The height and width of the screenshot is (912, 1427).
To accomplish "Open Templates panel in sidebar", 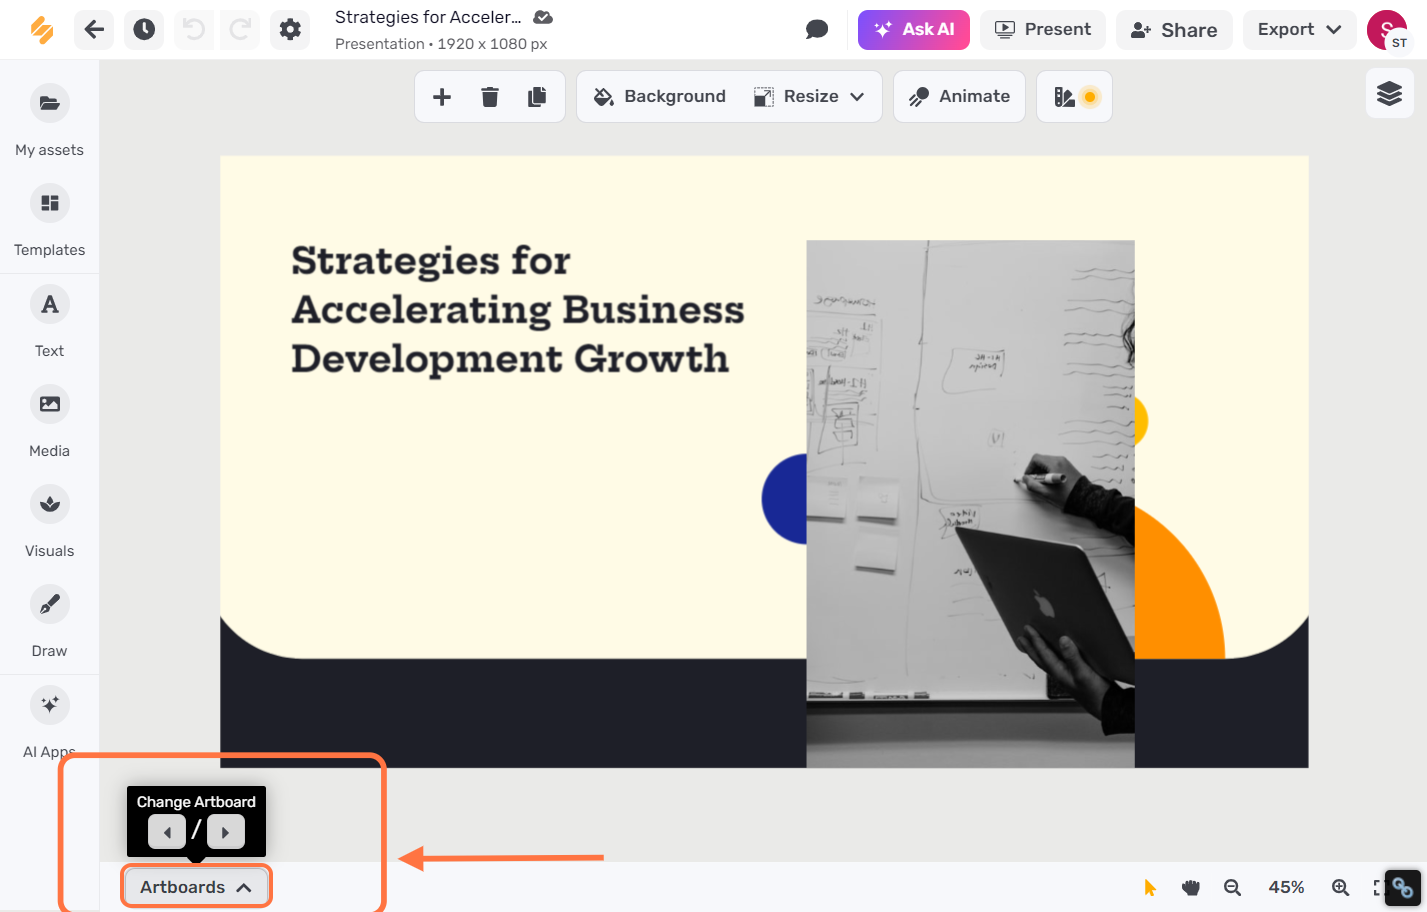I will 50,222.
